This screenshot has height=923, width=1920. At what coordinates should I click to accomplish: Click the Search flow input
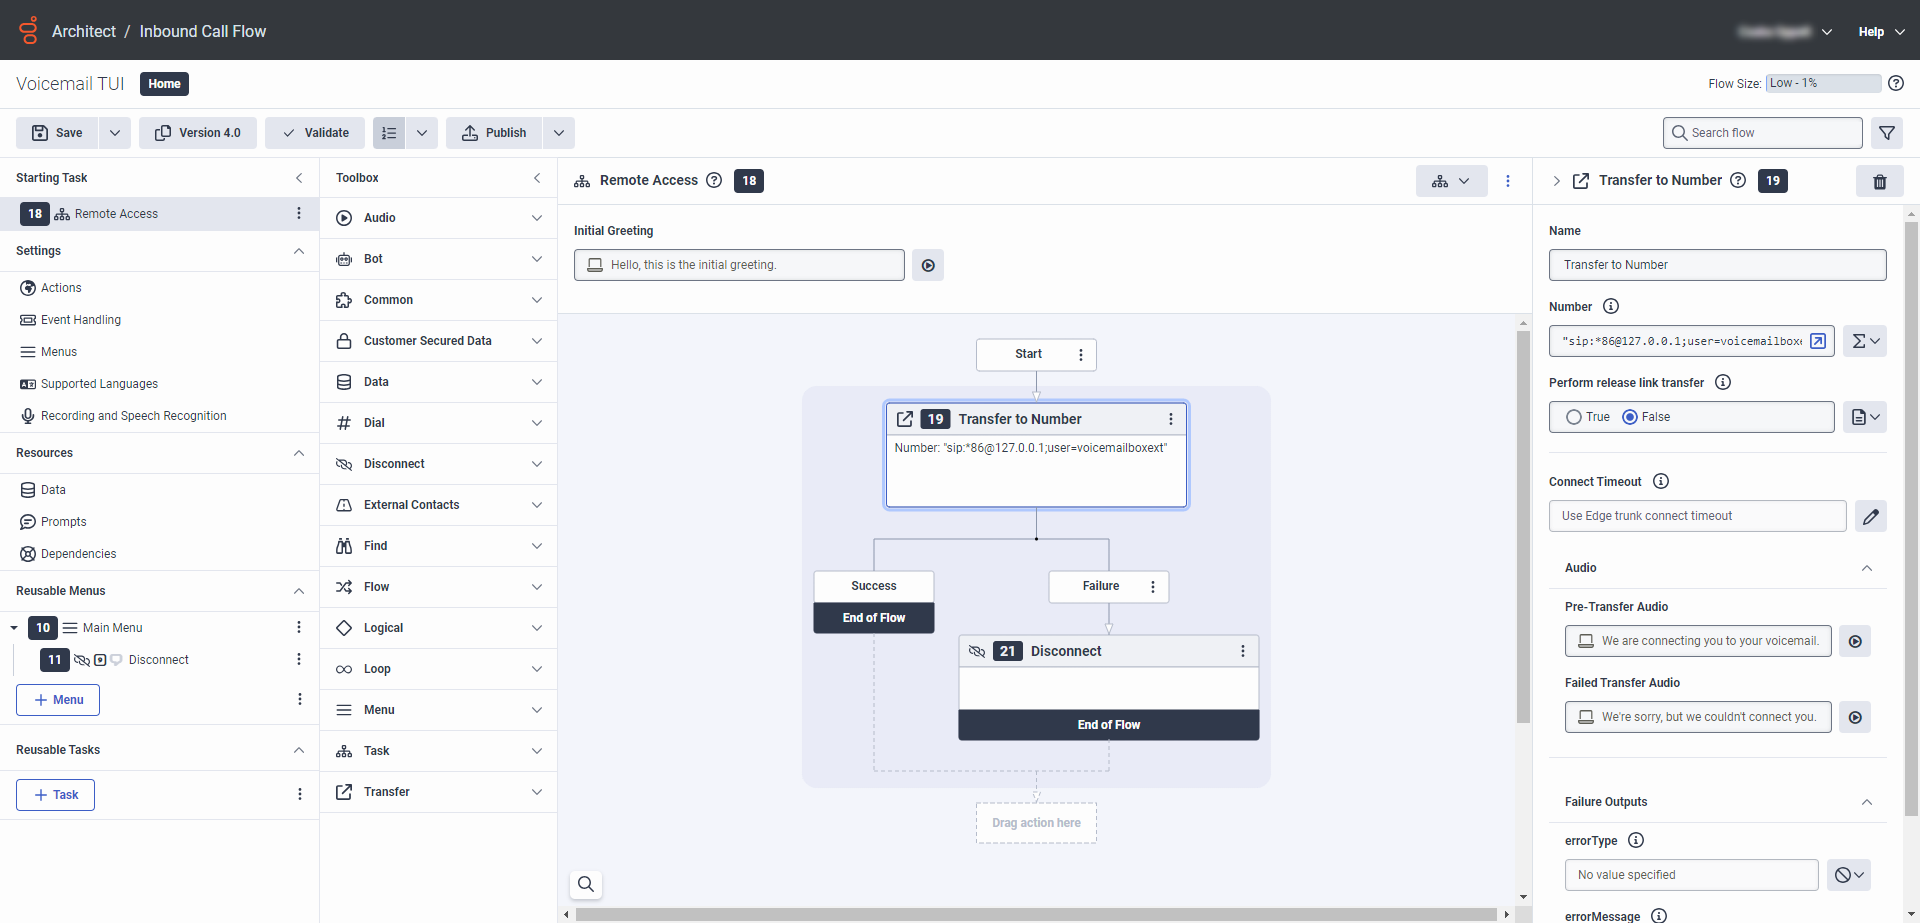(1762, 133)
